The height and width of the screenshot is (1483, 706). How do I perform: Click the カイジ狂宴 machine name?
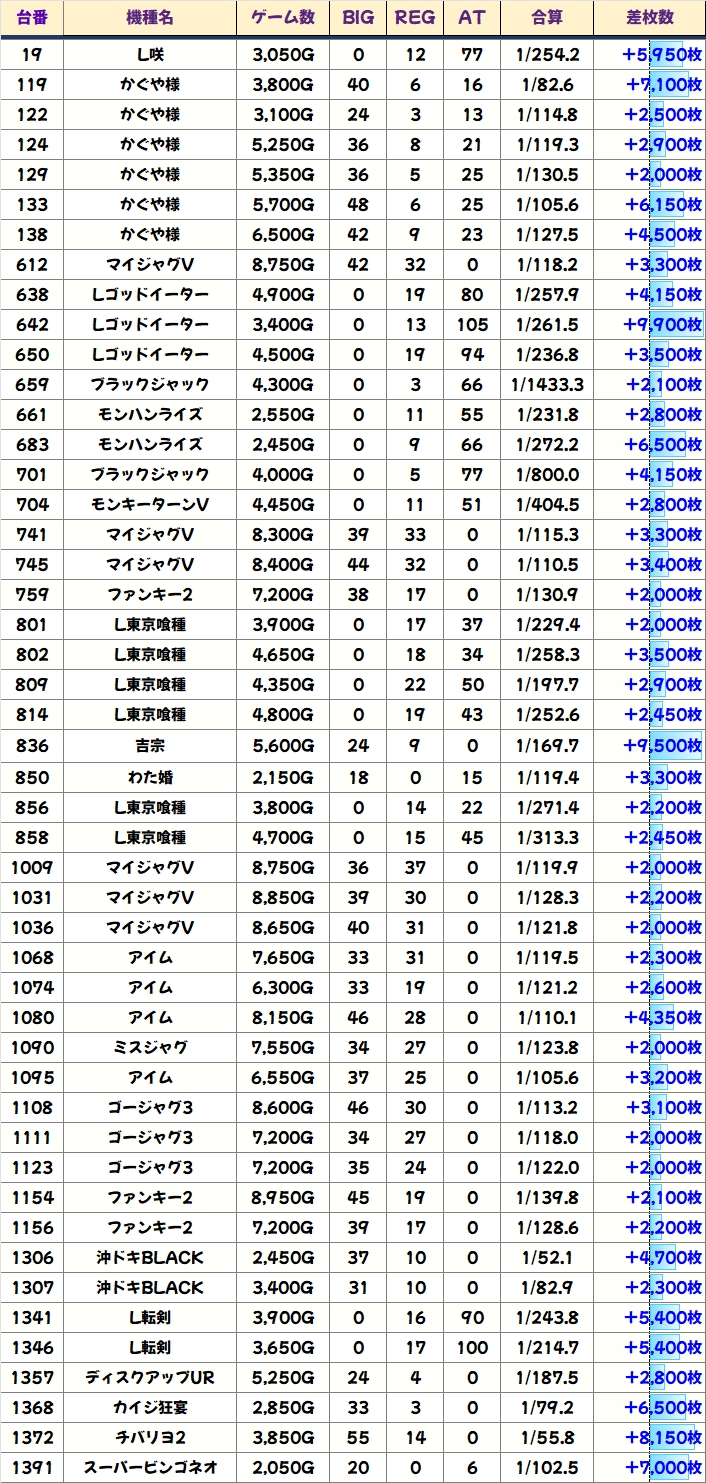[150, 1408]
